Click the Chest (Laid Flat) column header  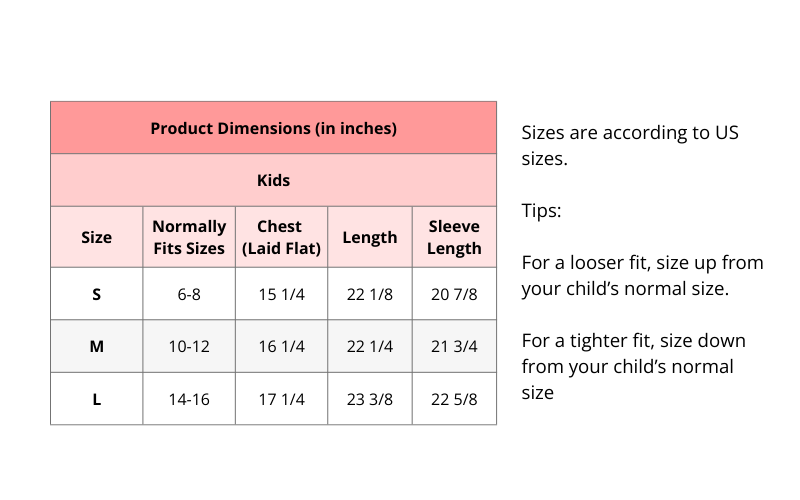click(x=280, y=237)
